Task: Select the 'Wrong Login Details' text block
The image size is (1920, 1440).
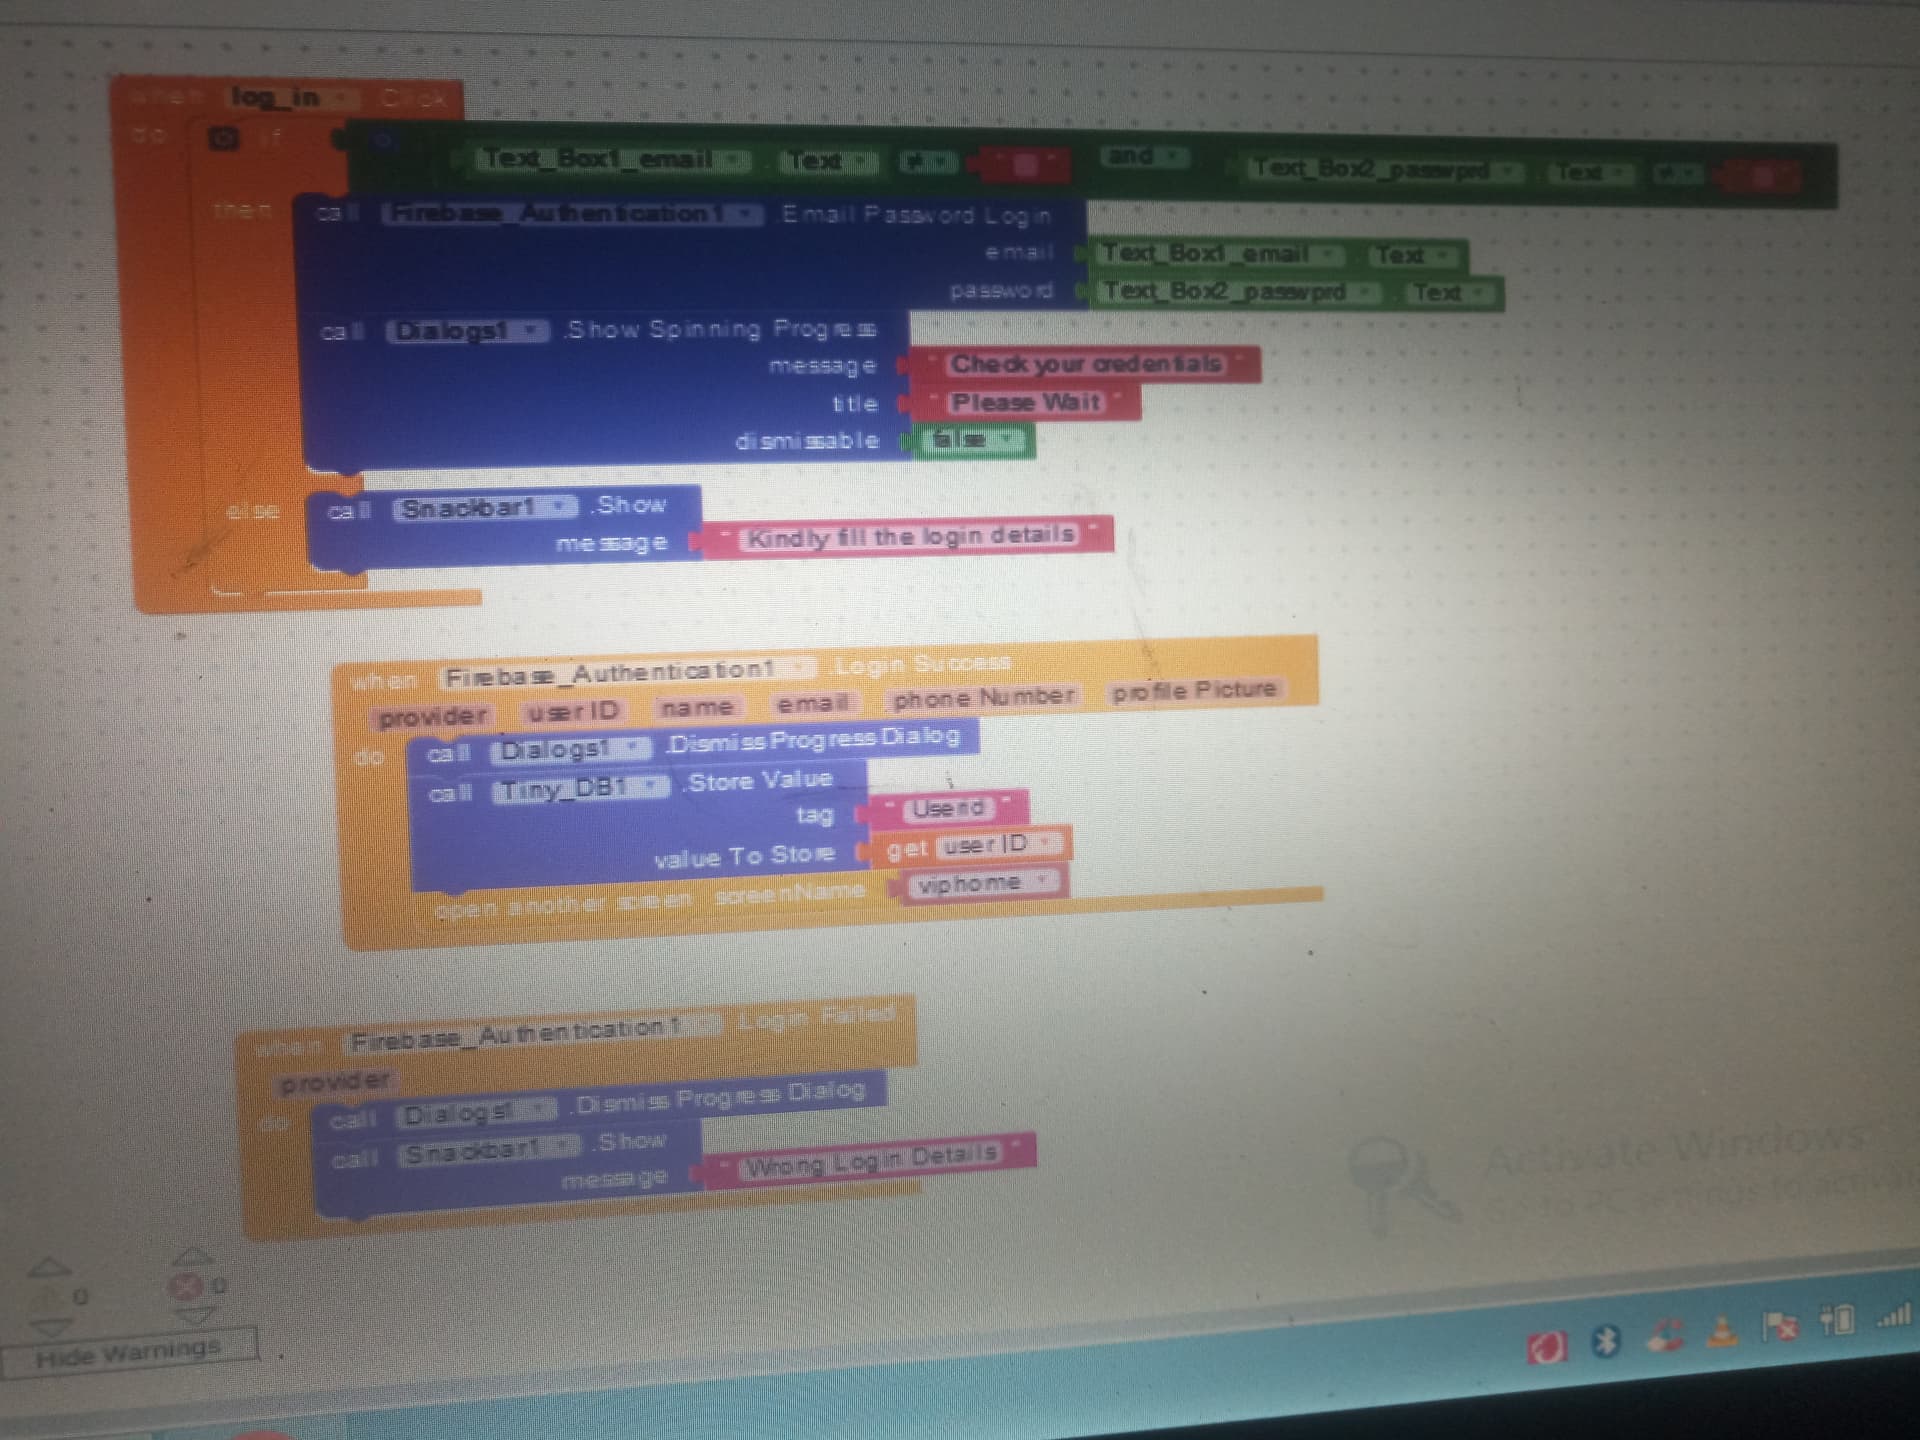Action: 870,1160
